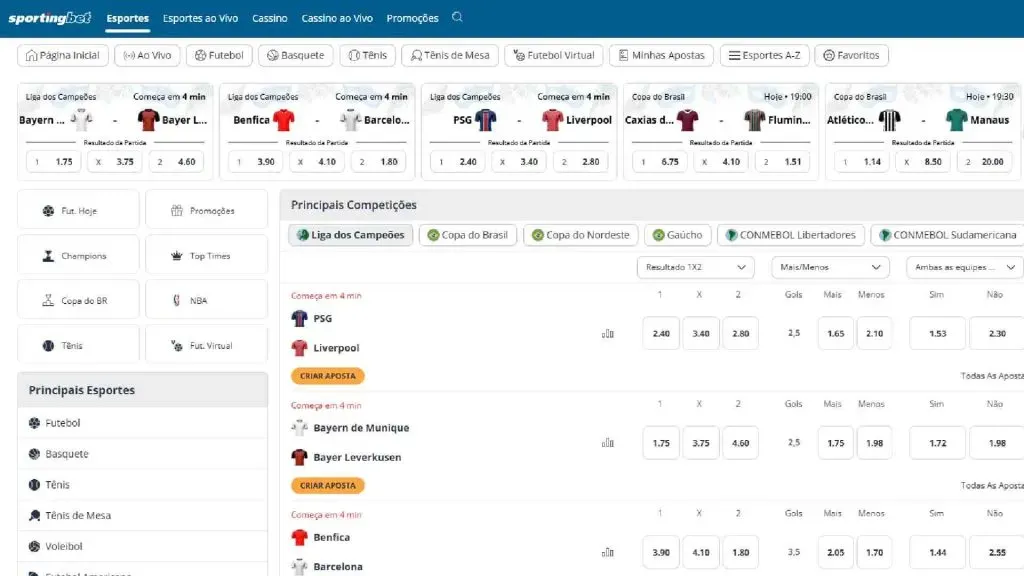Viewport: 1024px width, 576px height.
Task: Select Menos odds 1.70 for Benfica match
Action: point(874,552)
